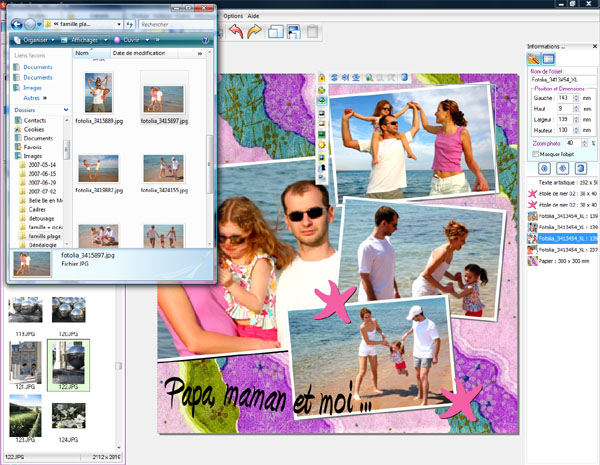Expand the Autres favorites links
Viewport: 600px width, 465px height.
tap(35, 98)
